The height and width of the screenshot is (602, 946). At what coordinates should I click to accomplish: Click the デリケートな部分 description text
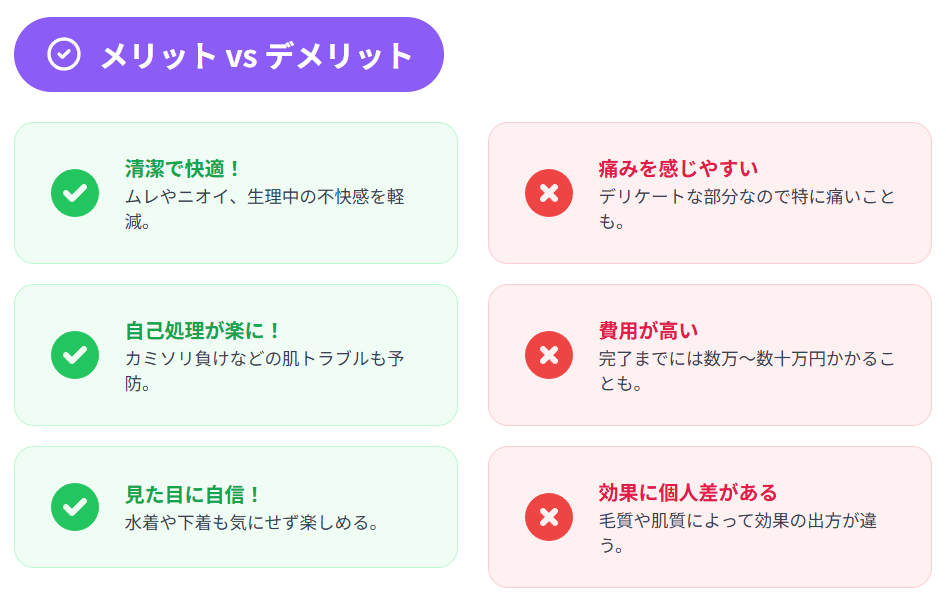pyautogui.click(x=747, y=209)
